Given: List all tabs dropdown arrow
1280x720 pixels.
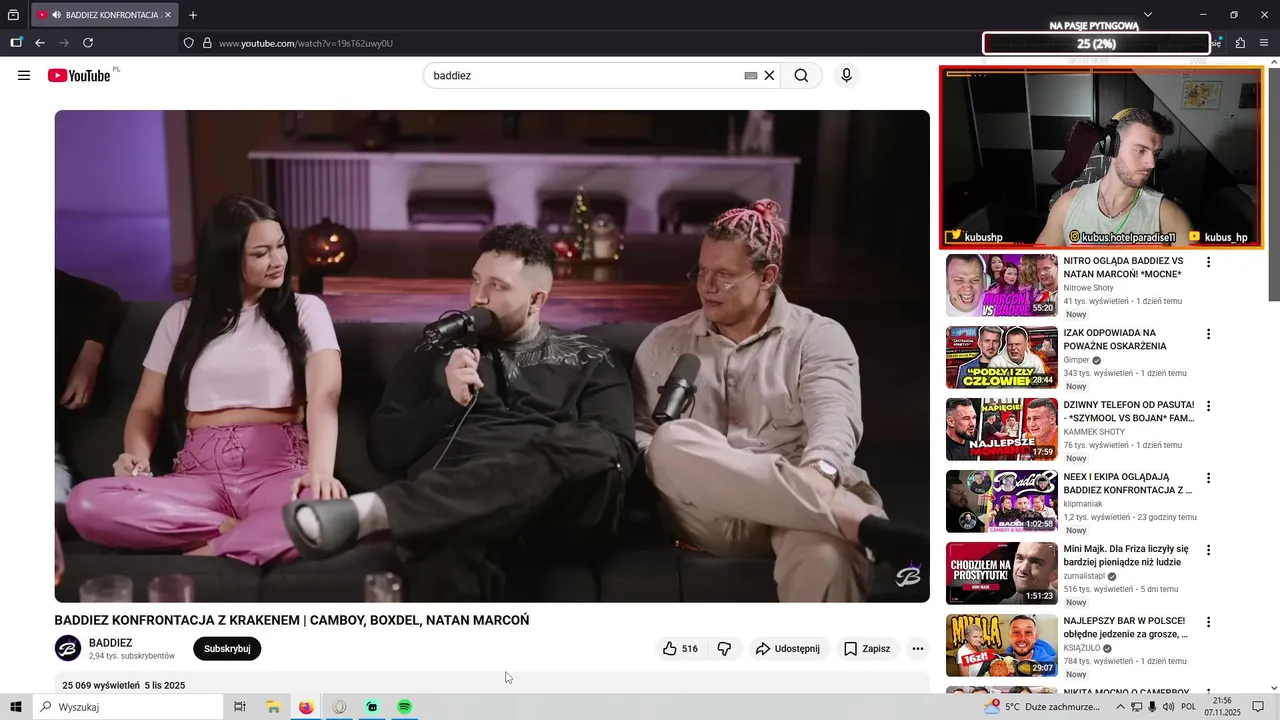Looking at the screenshot, I should pyautogui.click(x=1148, y=15).
